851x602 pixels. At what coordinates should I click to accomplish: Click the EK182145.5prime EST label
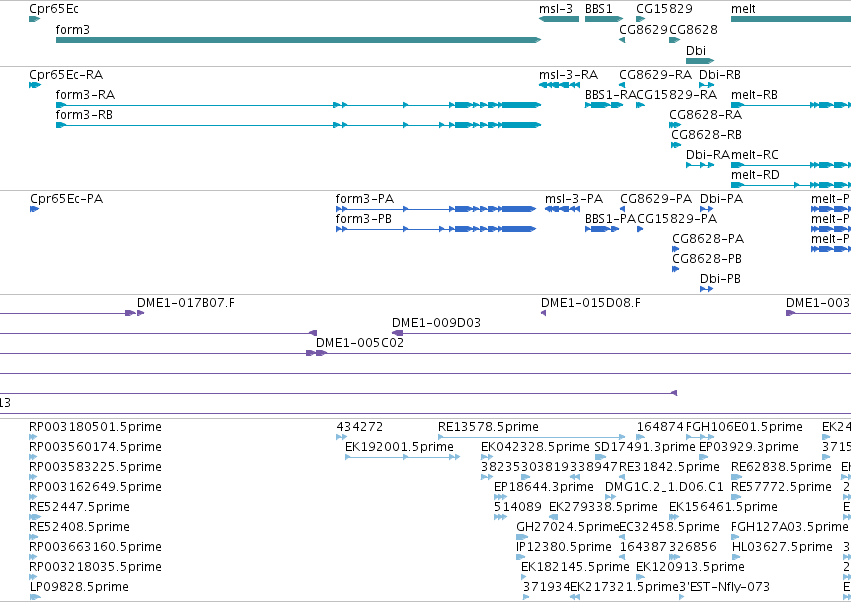tap(575, 567)
